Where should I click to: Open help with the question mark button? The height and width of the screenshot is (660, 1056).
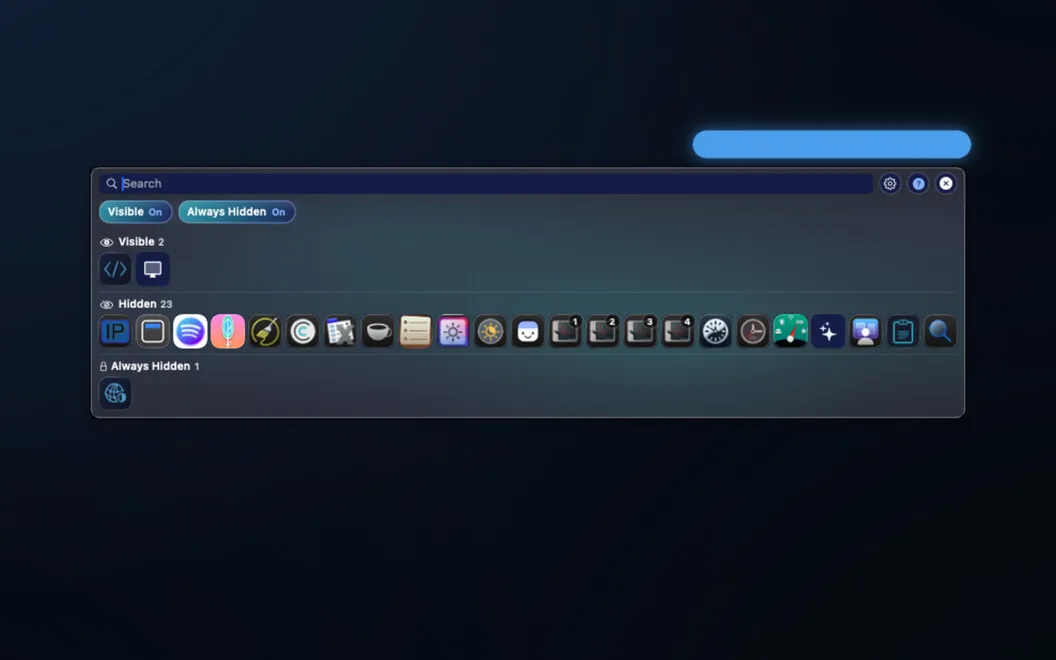coord(918,183)
